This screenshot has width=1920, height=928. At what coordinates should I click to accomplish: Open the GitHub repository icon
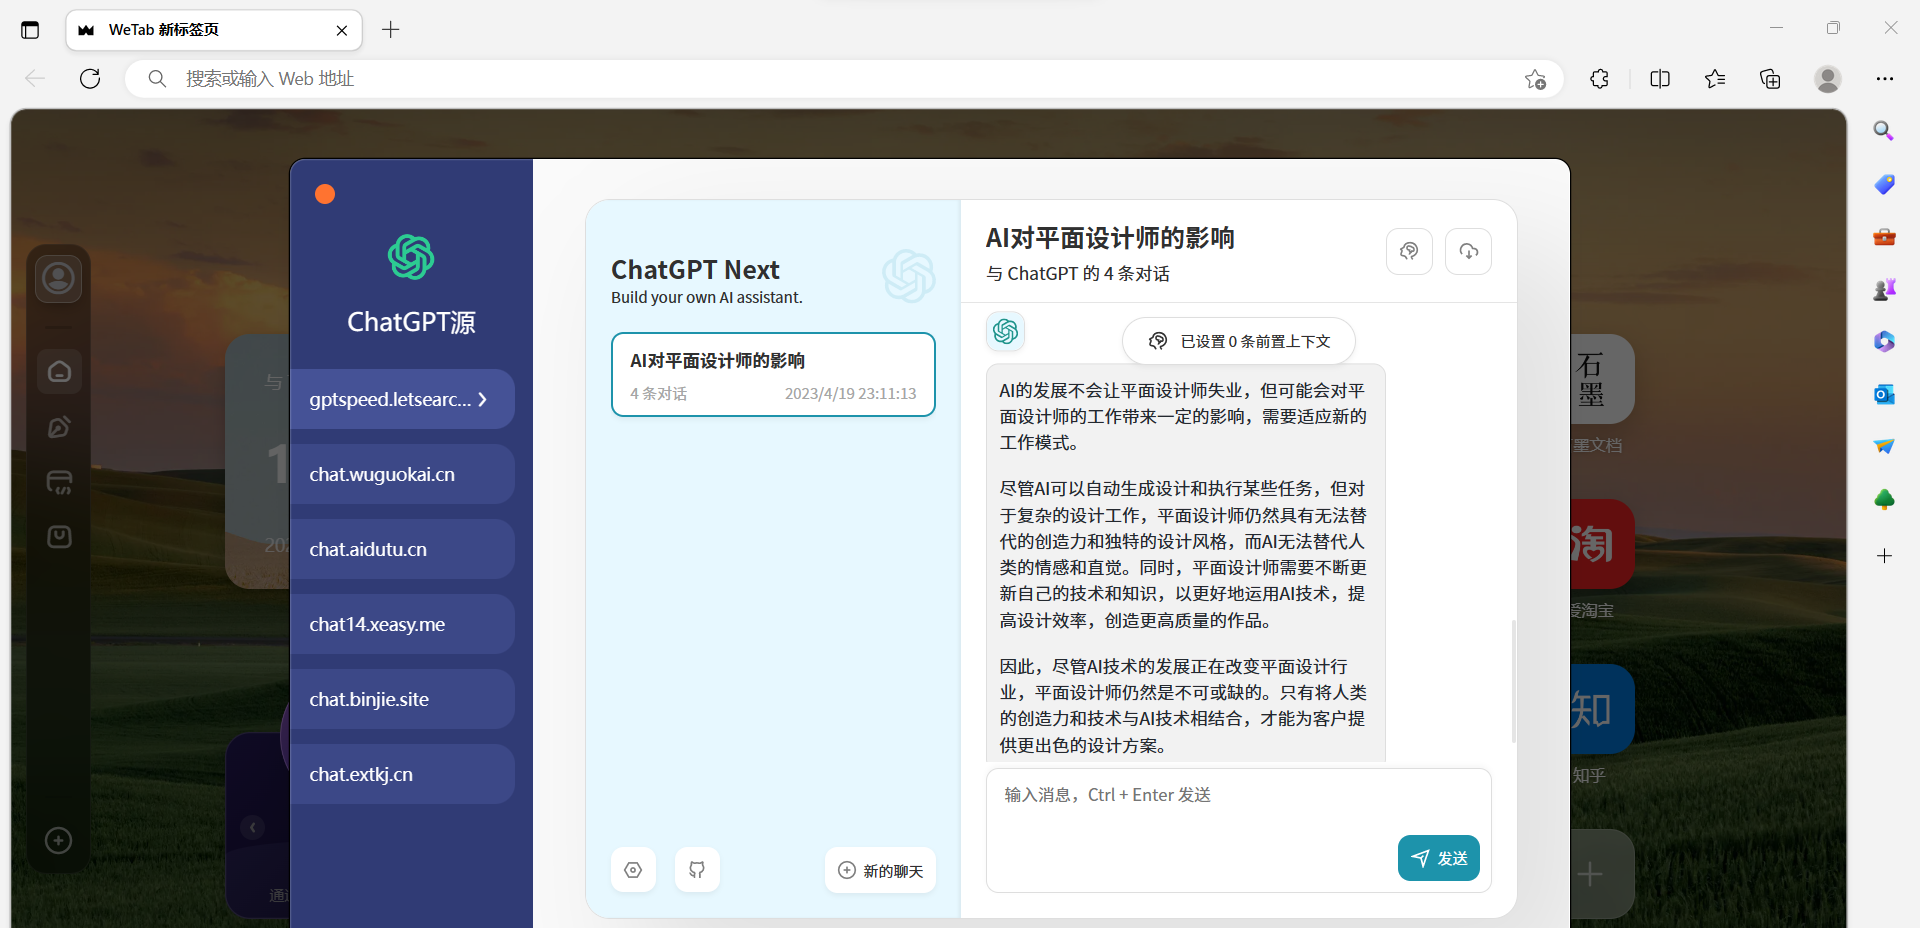click(697, 870)
